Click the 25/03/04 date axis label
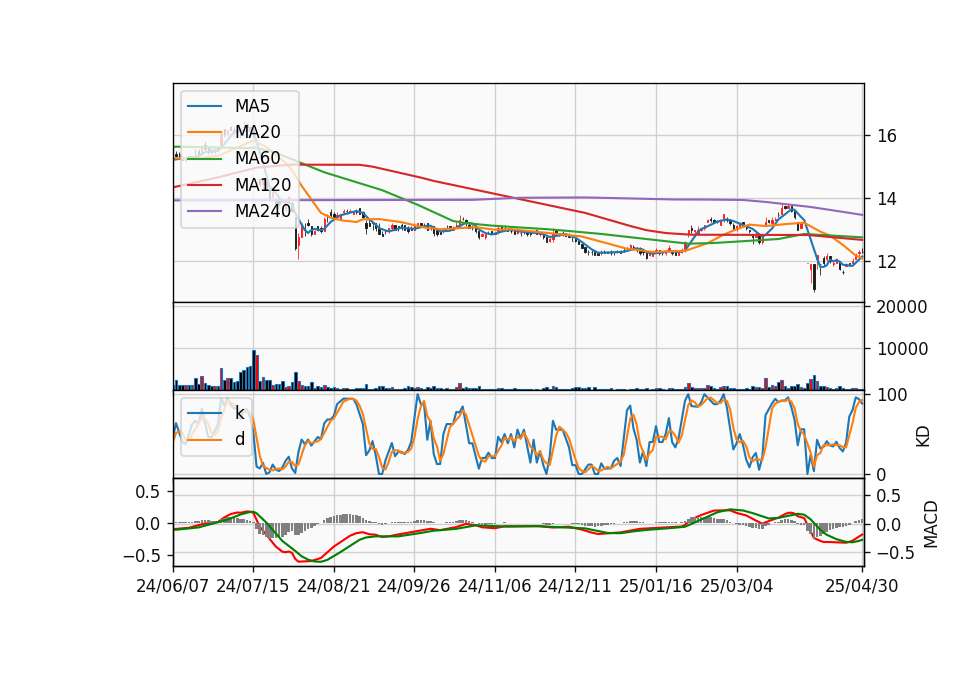960x690 pixels. [x=737, y=586]
